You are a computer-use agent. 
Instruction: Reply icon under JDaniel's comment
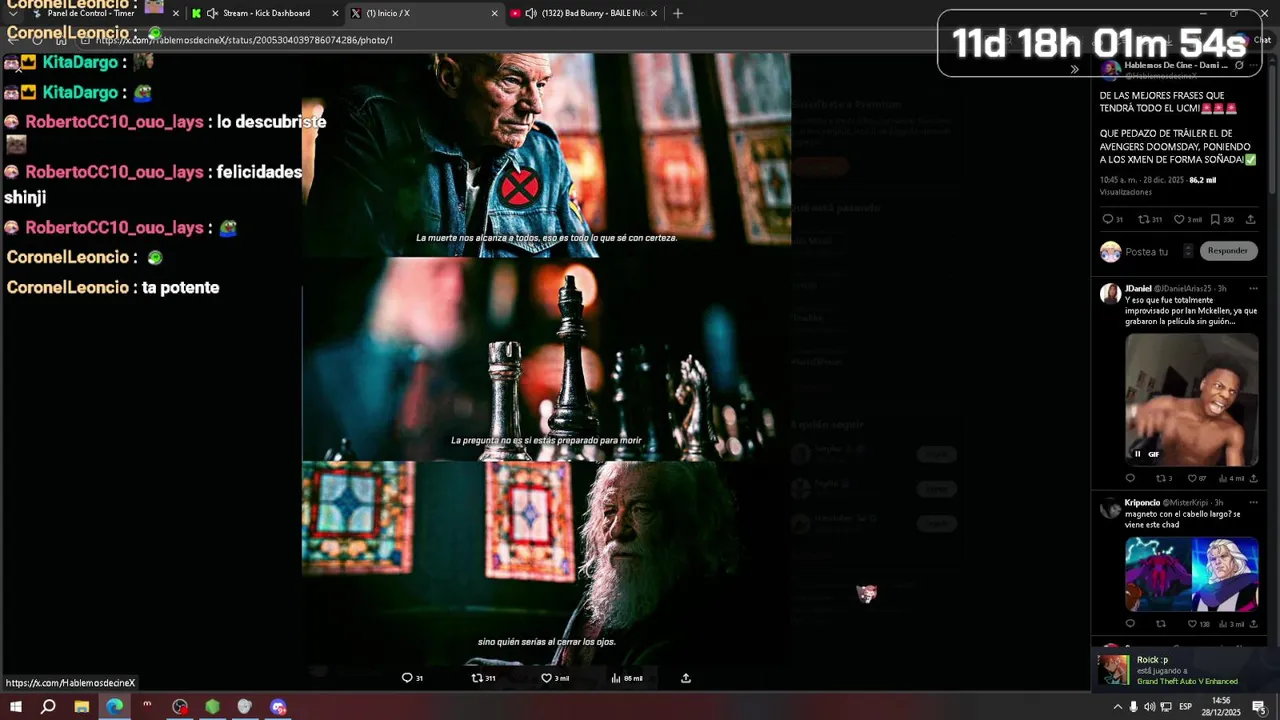1130,478
